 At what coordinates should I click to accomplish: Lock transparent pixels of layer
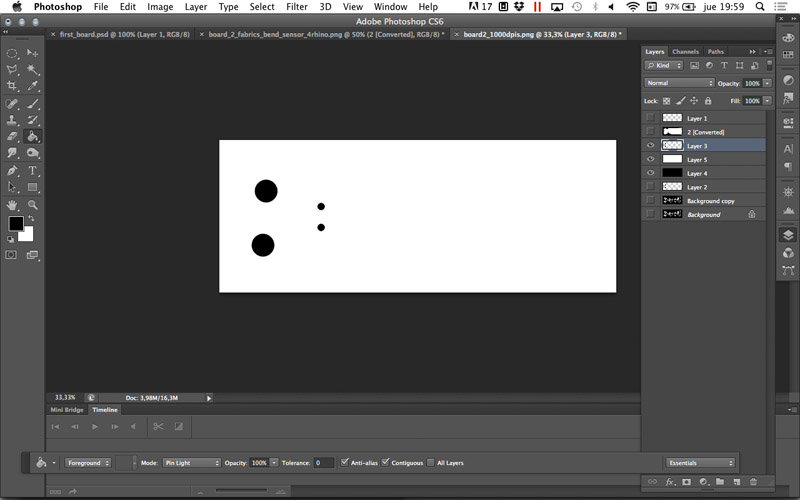pos(666,101)
